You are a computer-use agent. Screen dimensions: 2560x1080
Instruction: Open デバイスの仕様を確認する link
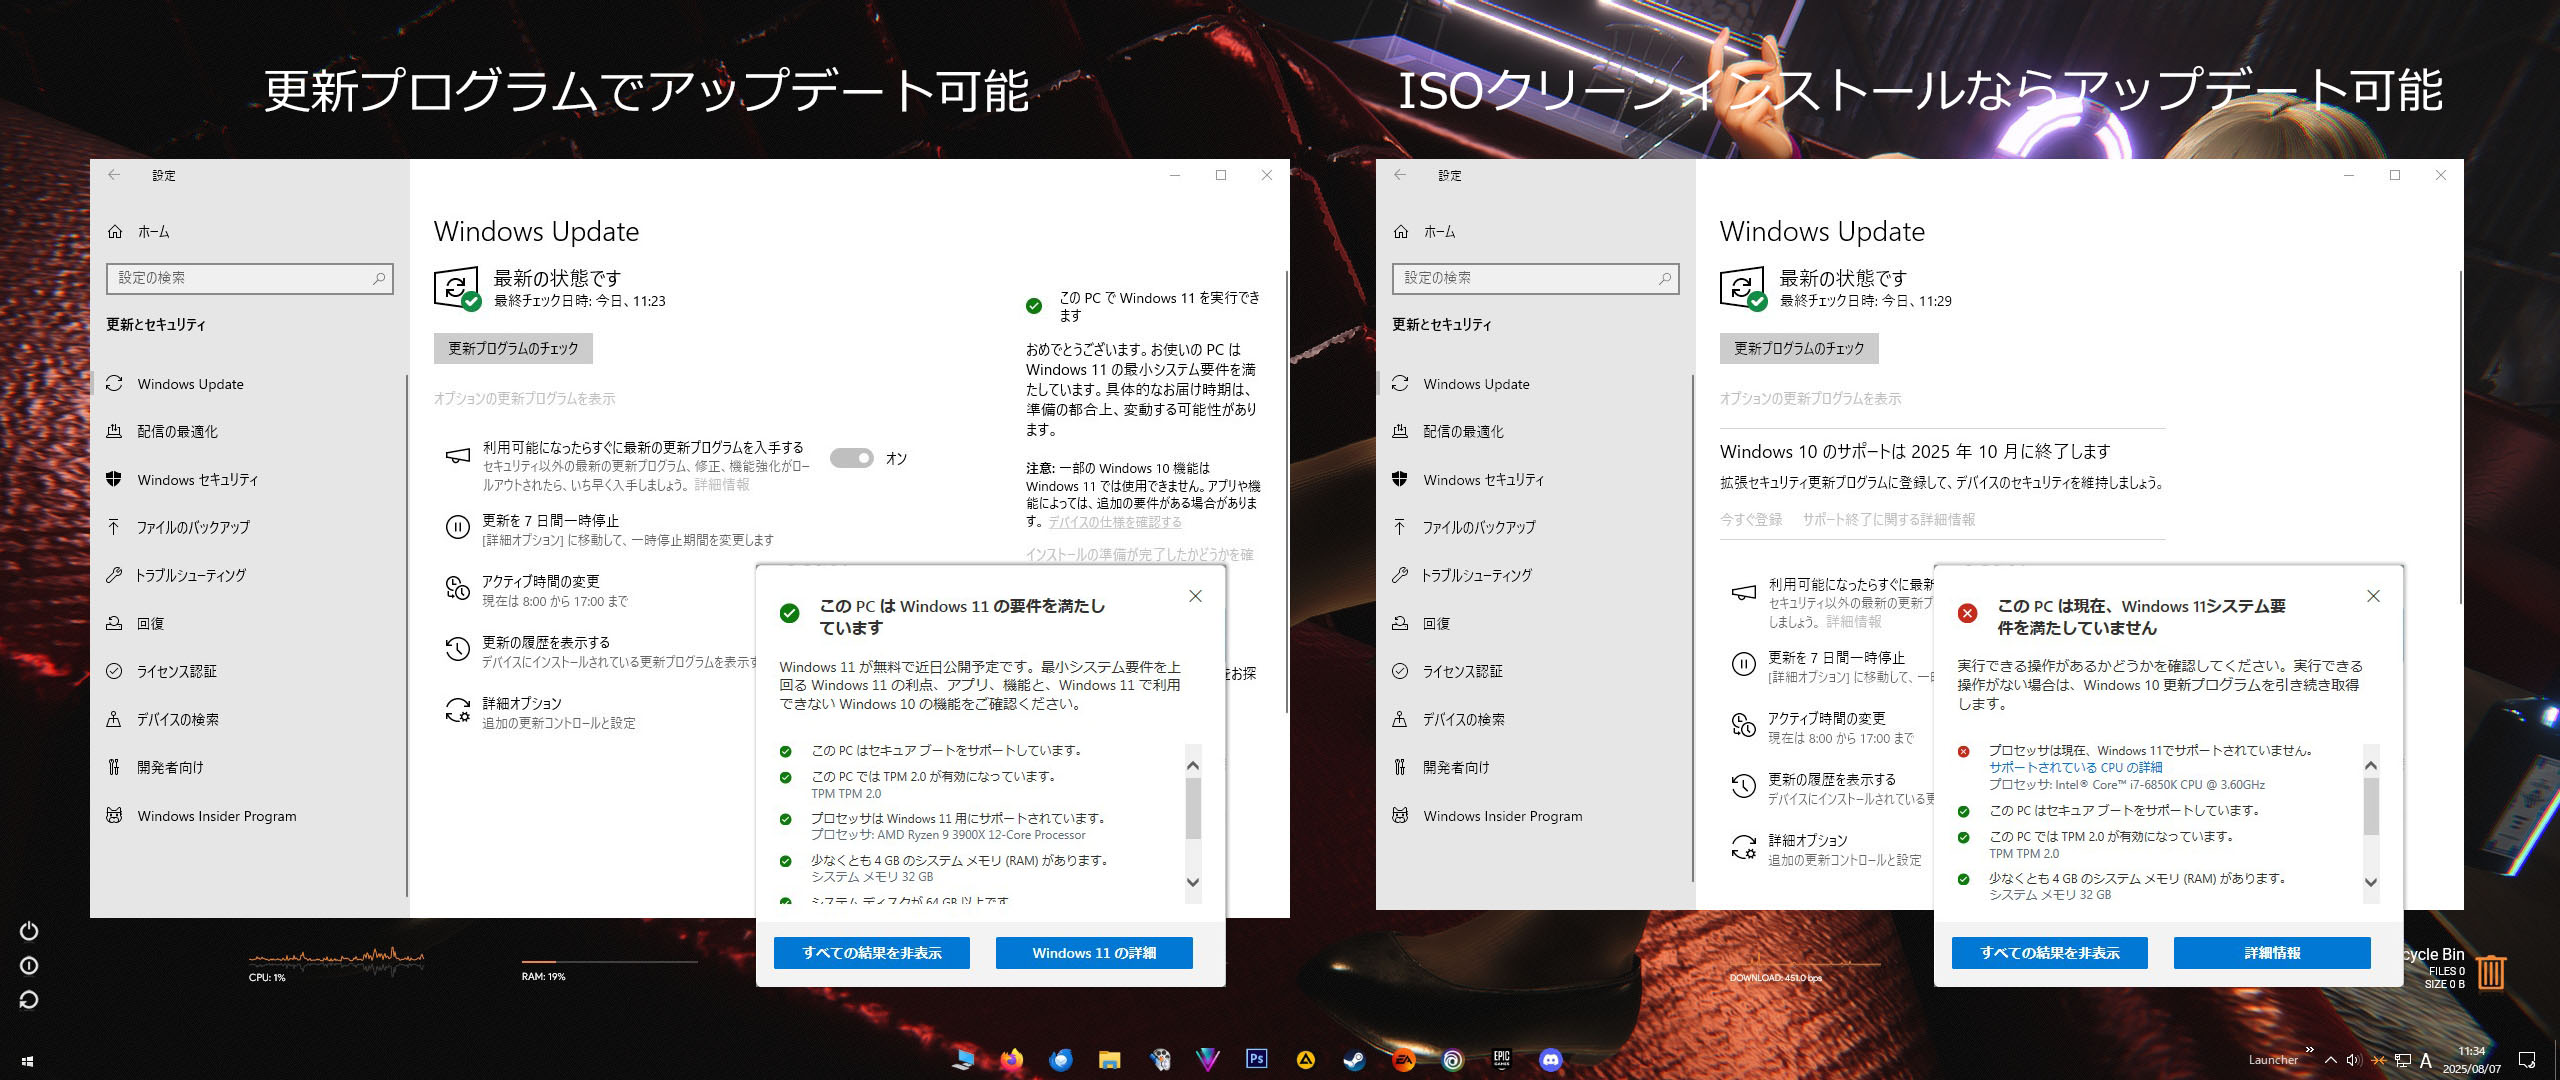pyautogui.click(x=1115, y=522)
